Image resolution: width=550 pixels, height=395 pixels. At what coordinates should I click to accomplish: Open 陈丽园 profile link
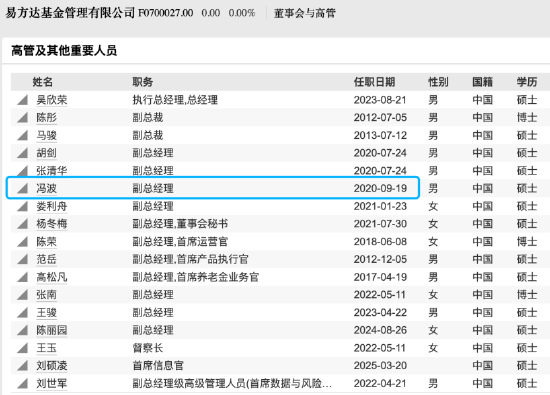(52, 330)
